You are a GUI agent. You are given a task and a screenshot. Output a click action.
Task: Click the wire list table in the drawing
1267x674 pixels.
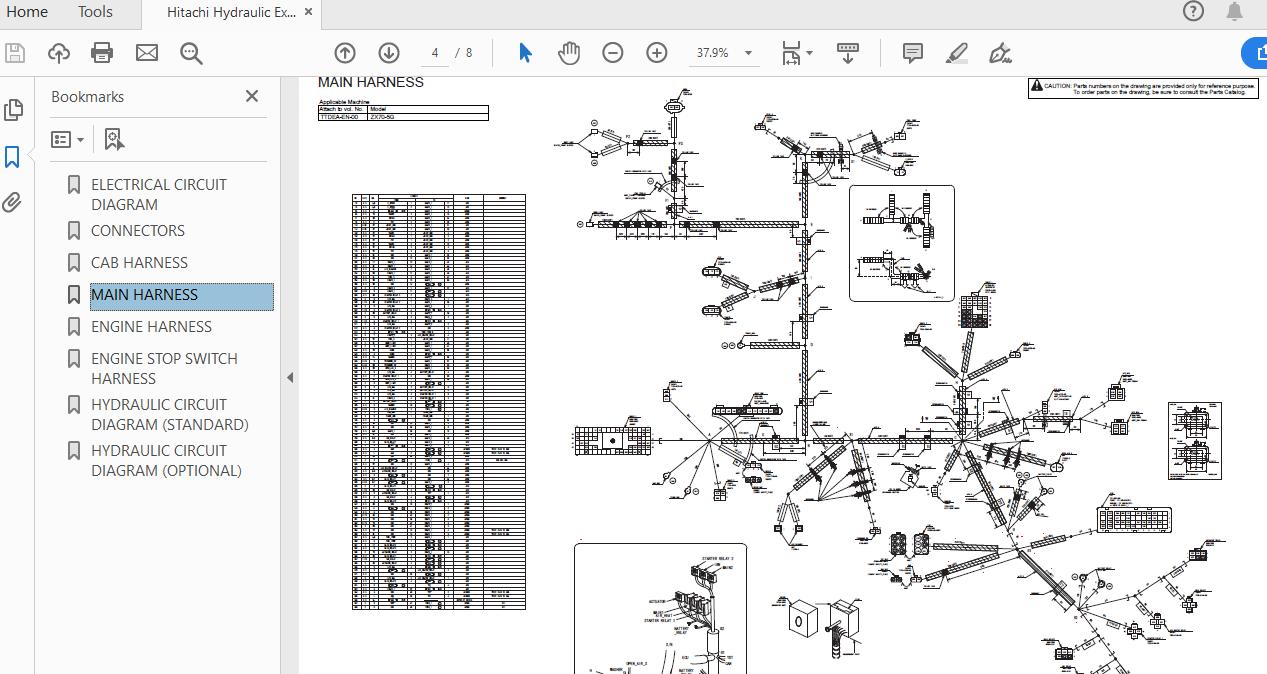coord(439,401)
